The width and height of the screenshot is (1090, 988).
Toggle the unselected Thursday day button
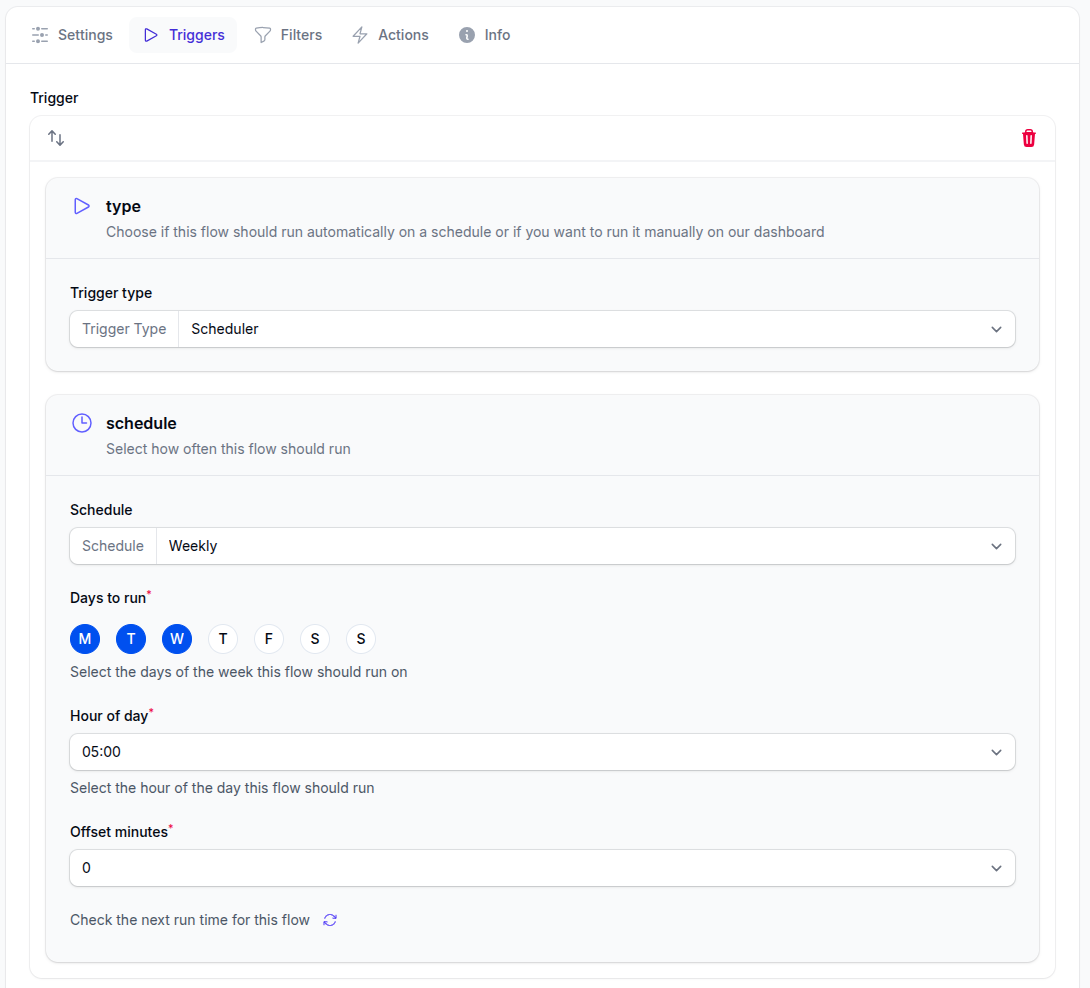coord(223,639)
